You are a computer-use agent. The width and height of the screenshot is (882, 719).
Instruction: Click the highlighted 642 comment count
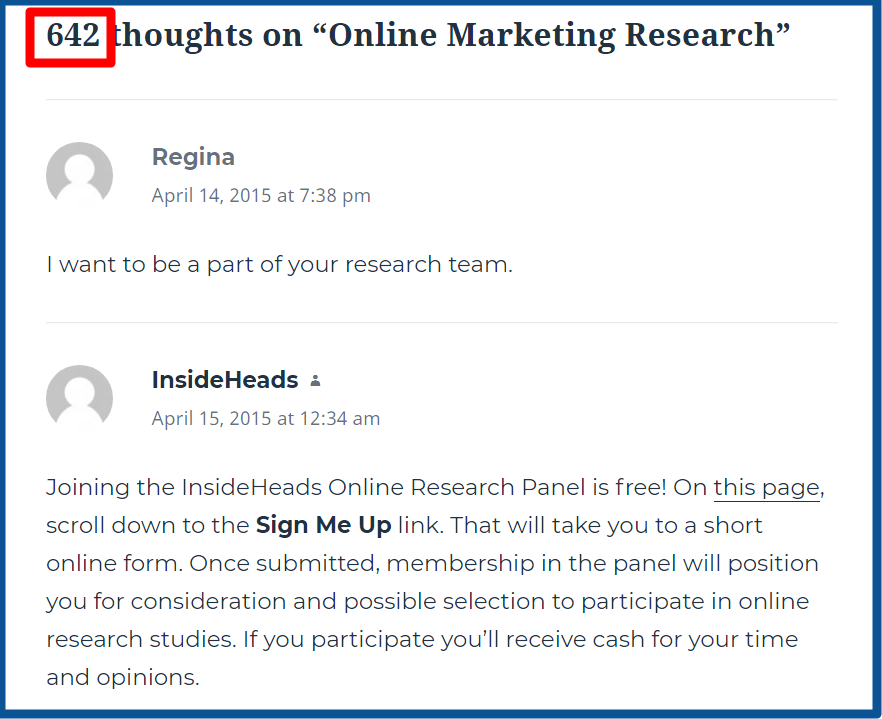[x=73, y=35]
